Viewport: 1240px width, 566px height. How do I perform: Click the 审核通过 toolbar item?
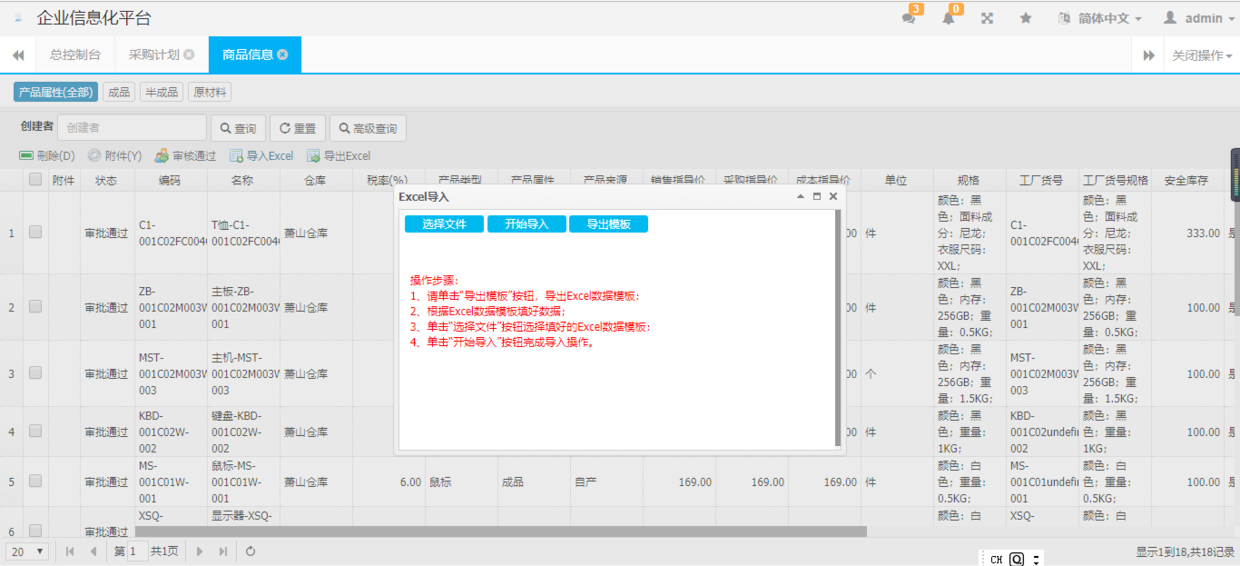185,156
